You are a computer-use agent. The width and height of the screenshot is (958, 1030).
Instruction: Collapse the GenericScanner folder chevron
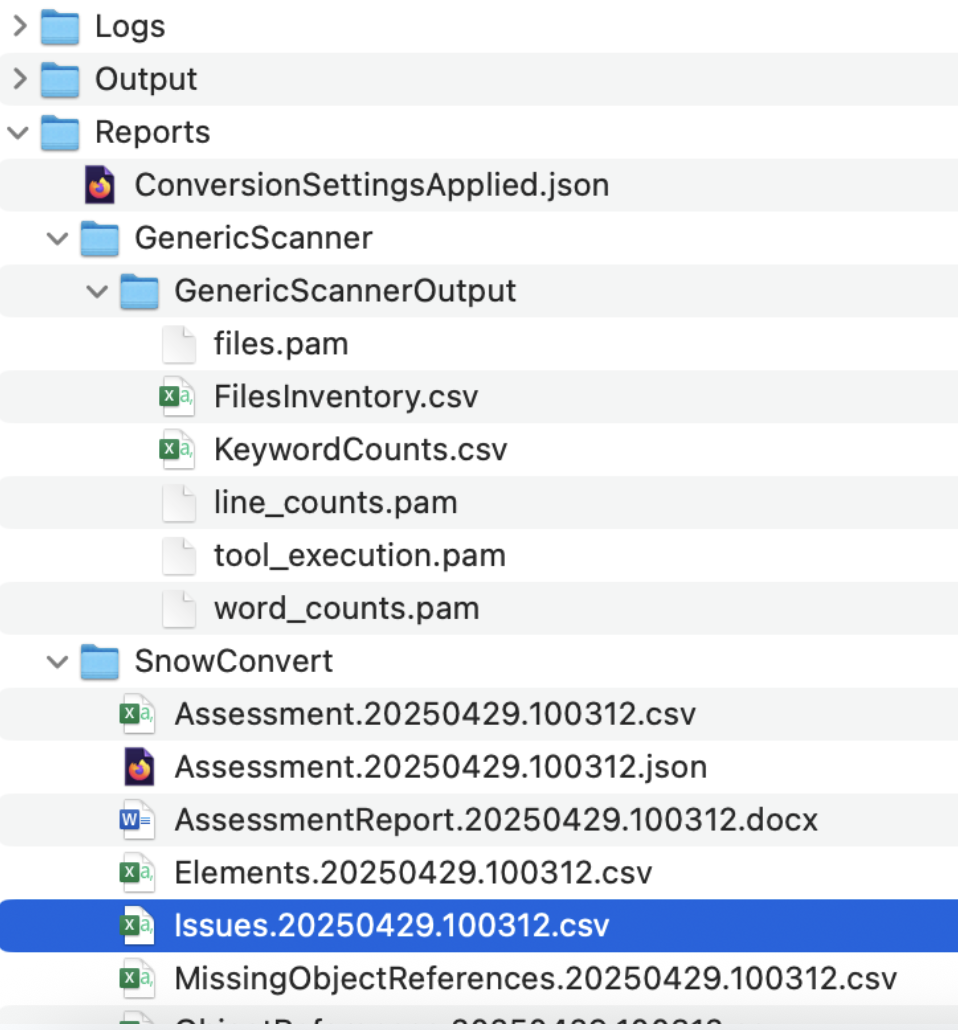58,238
